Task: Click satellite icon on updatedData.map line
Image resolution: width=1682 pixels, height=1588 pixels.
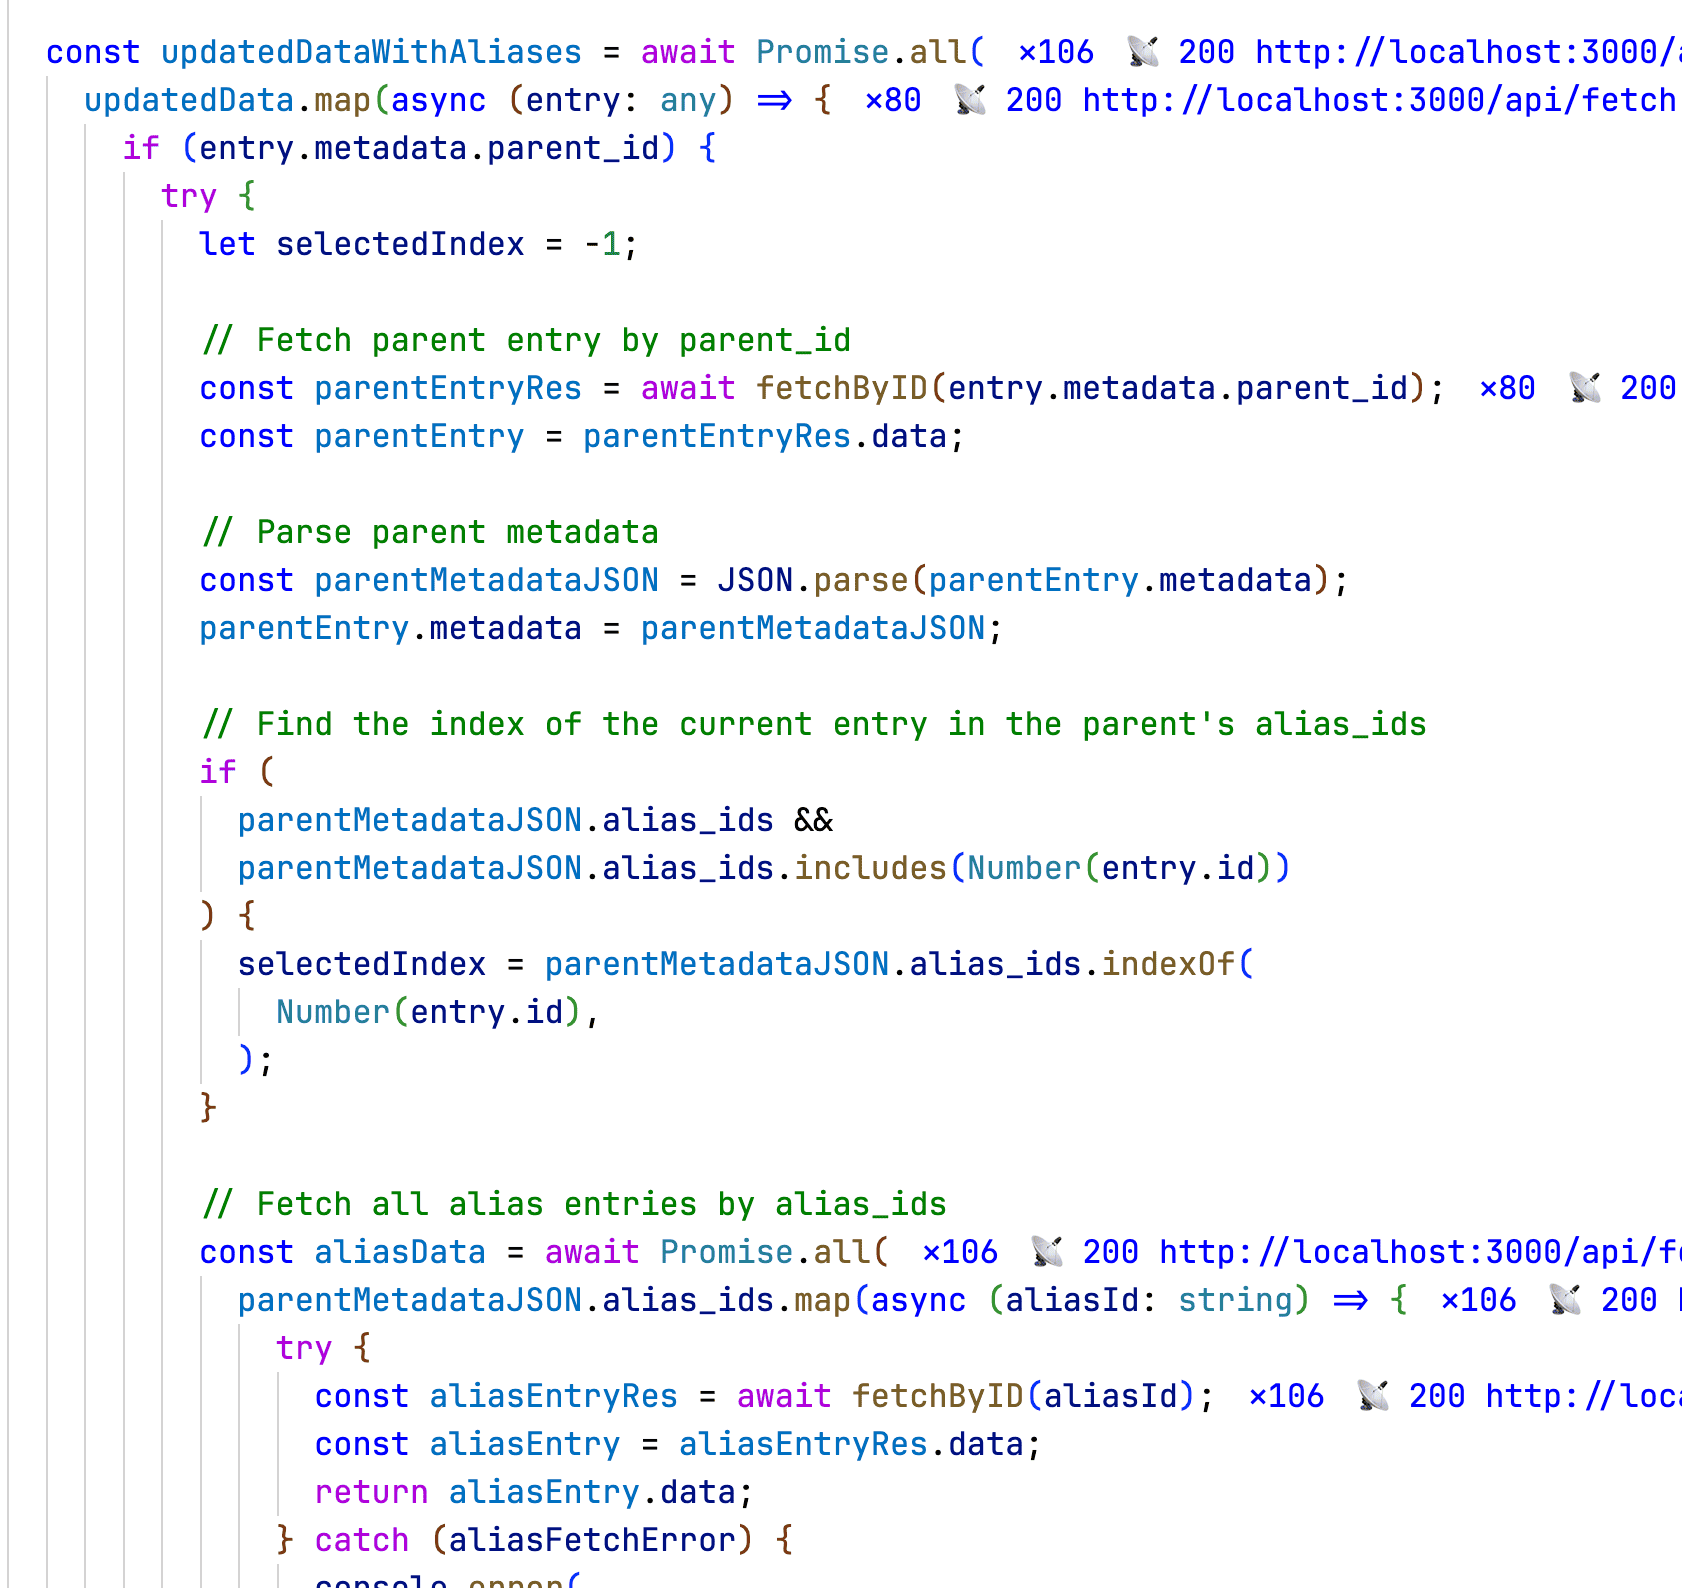Action: click(970, 100)
